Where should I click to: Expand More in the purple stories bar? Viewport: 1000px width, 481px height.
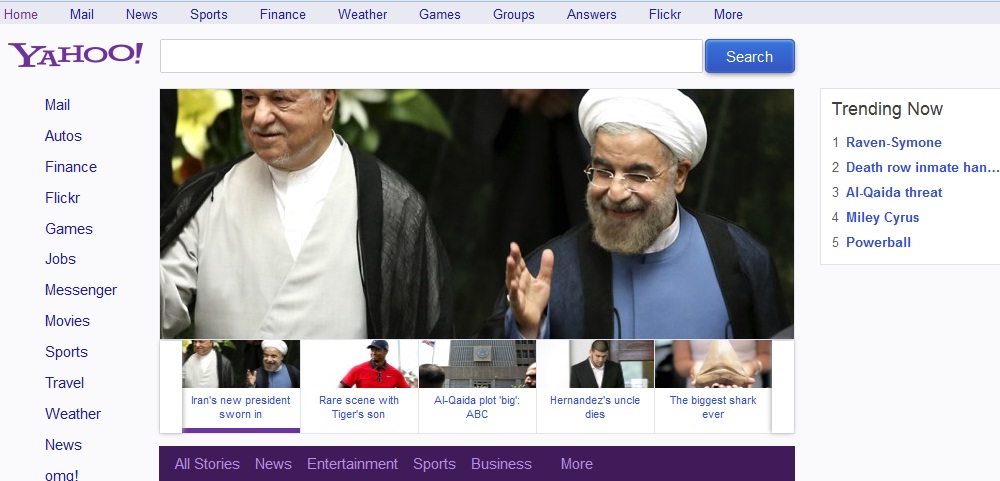coord(576,464)
